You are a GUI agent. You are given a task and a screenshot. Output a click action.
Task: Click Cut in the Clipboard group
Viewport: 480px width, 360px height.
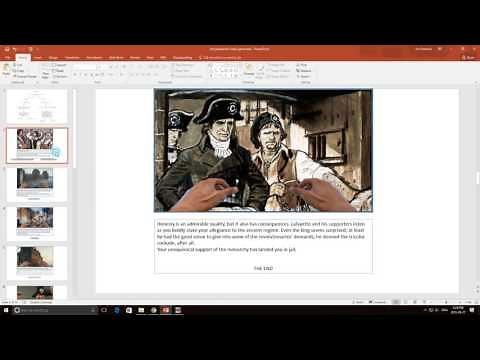17,65
